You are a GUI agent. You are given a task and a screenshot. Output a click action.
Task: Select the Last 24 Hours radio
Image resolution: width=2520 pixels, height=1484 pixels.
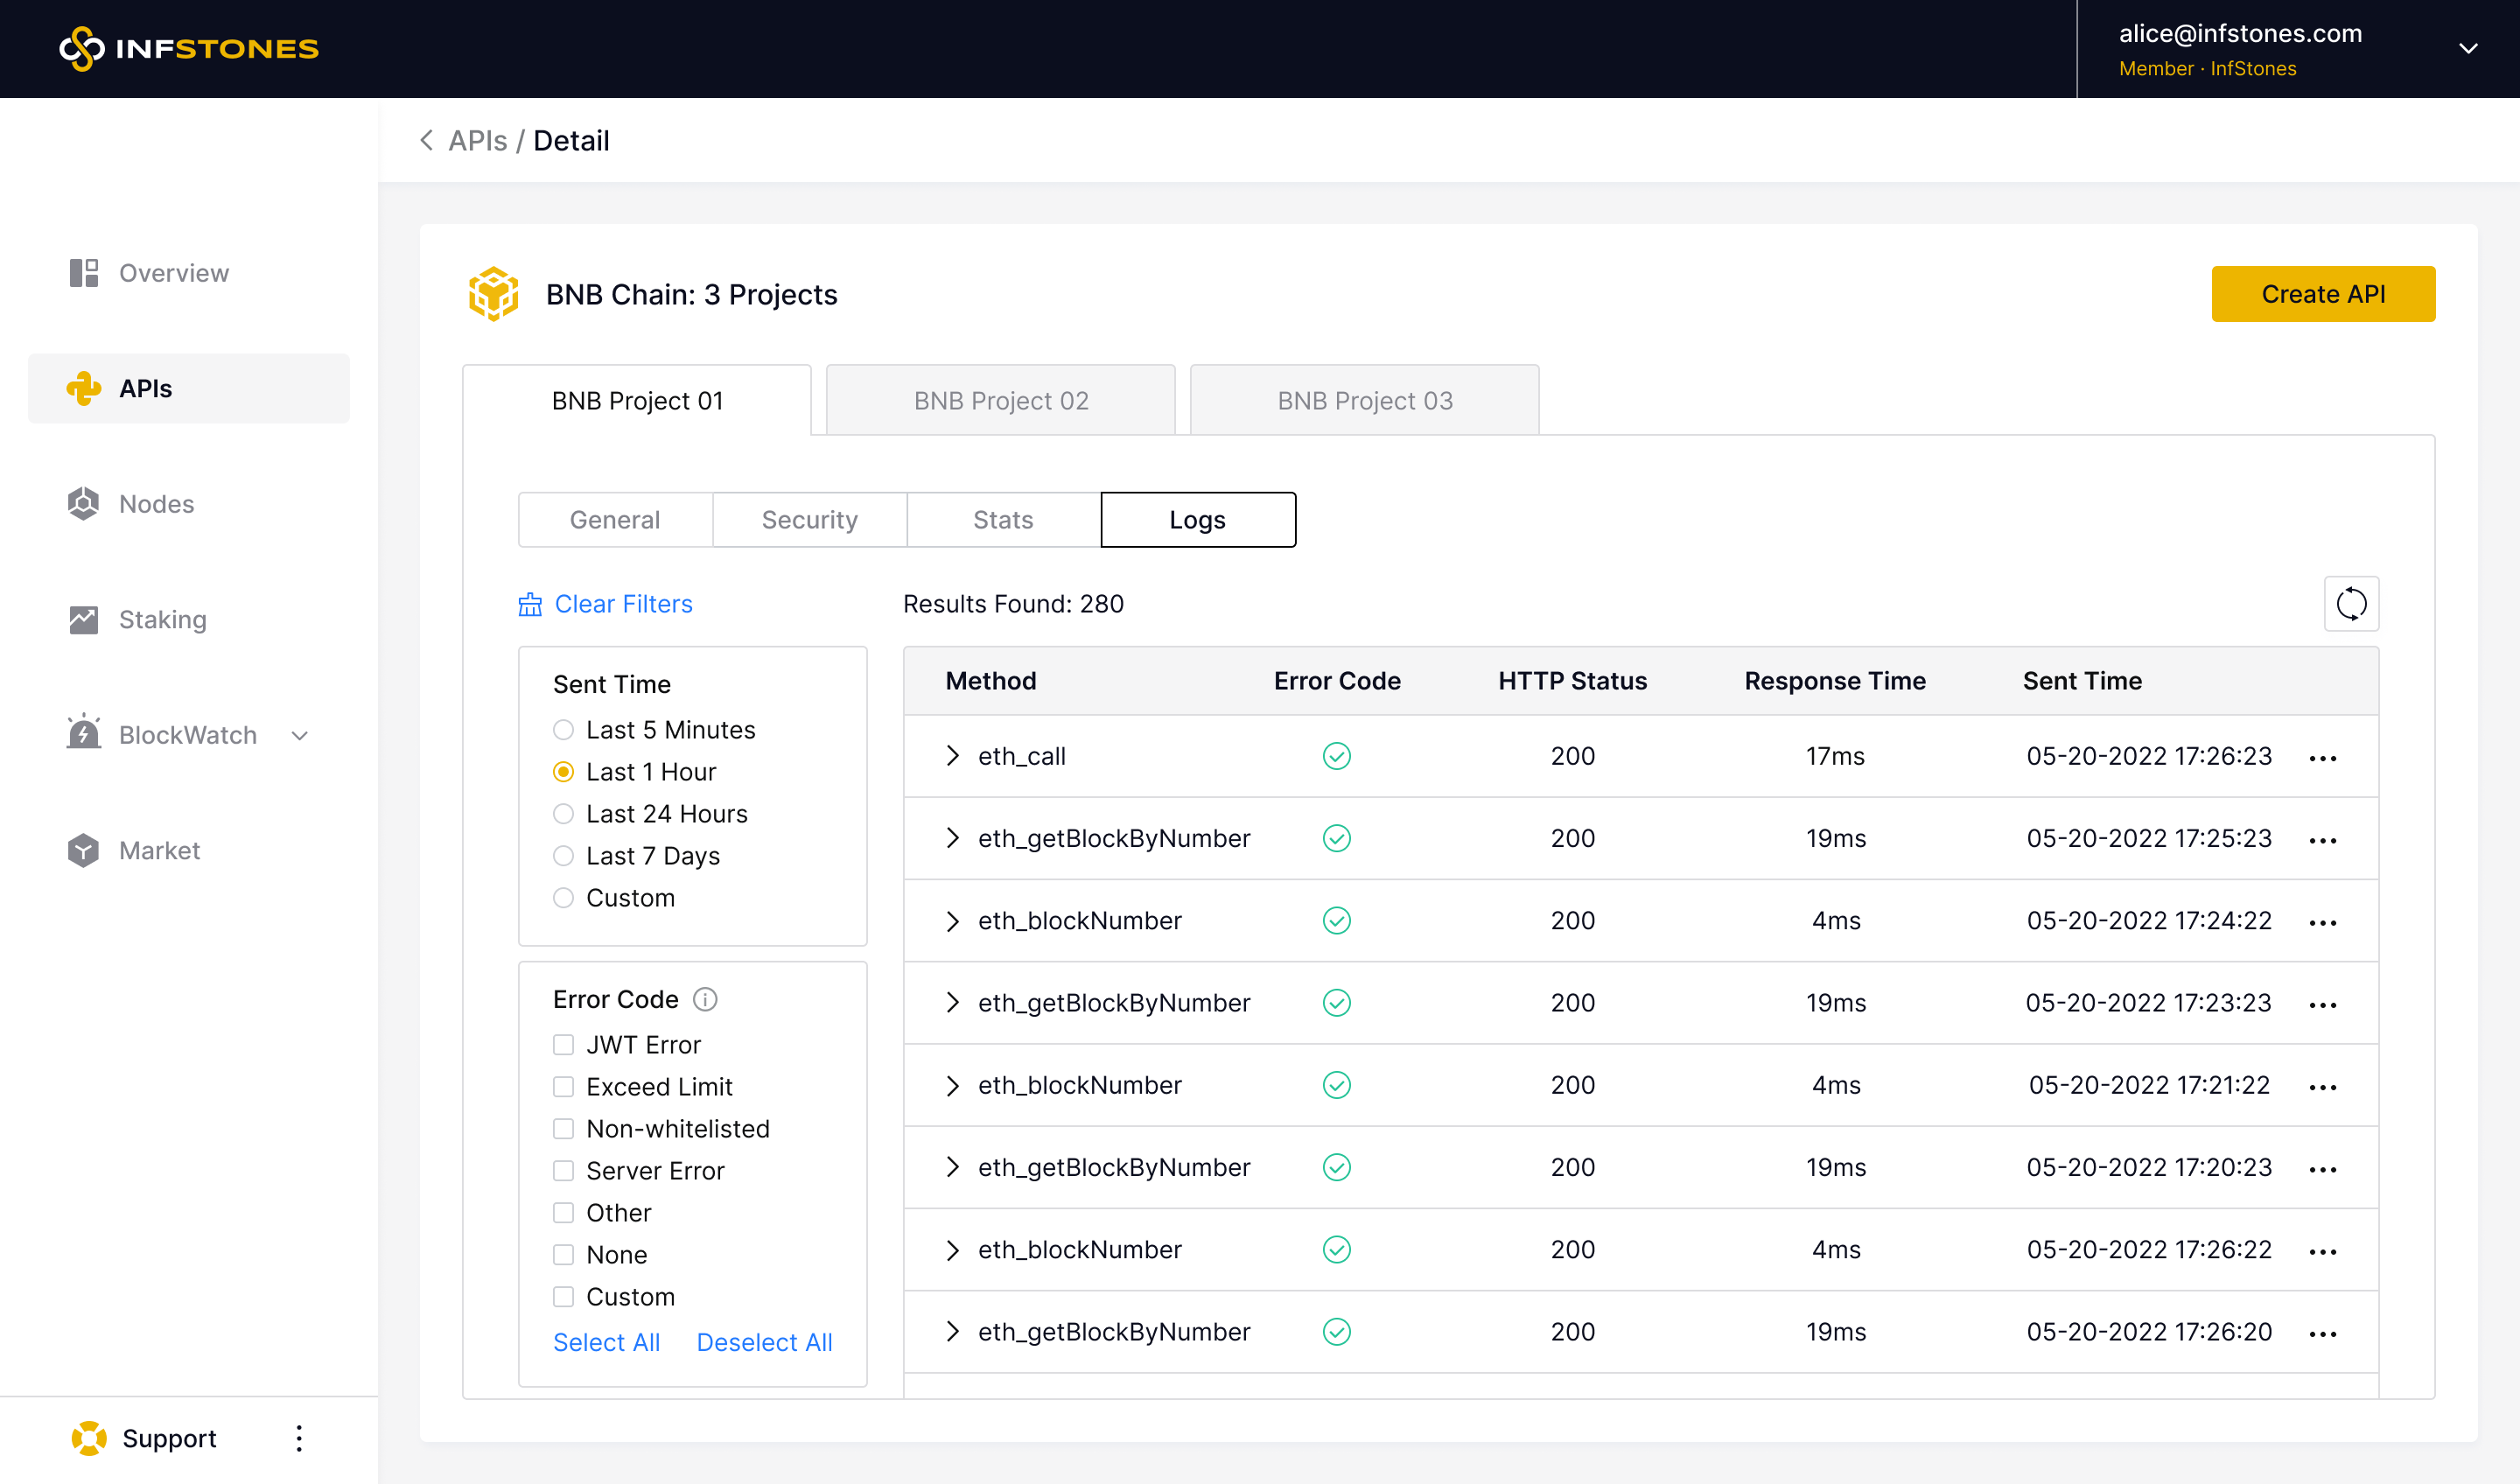[564, 814]
